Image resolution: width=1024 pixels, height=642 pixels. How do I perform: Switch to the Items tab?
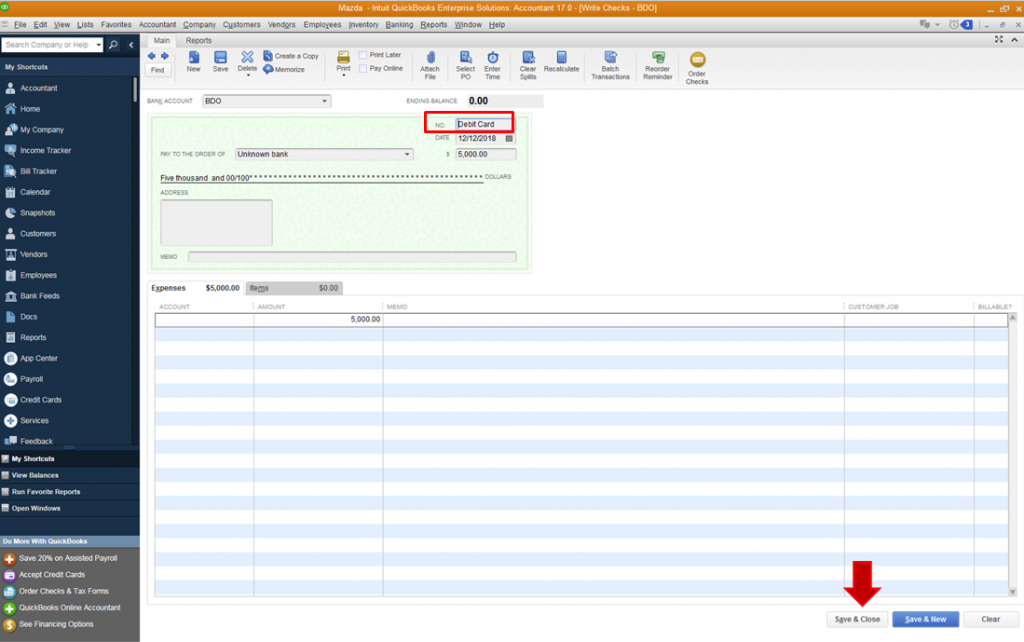[293, 288]
